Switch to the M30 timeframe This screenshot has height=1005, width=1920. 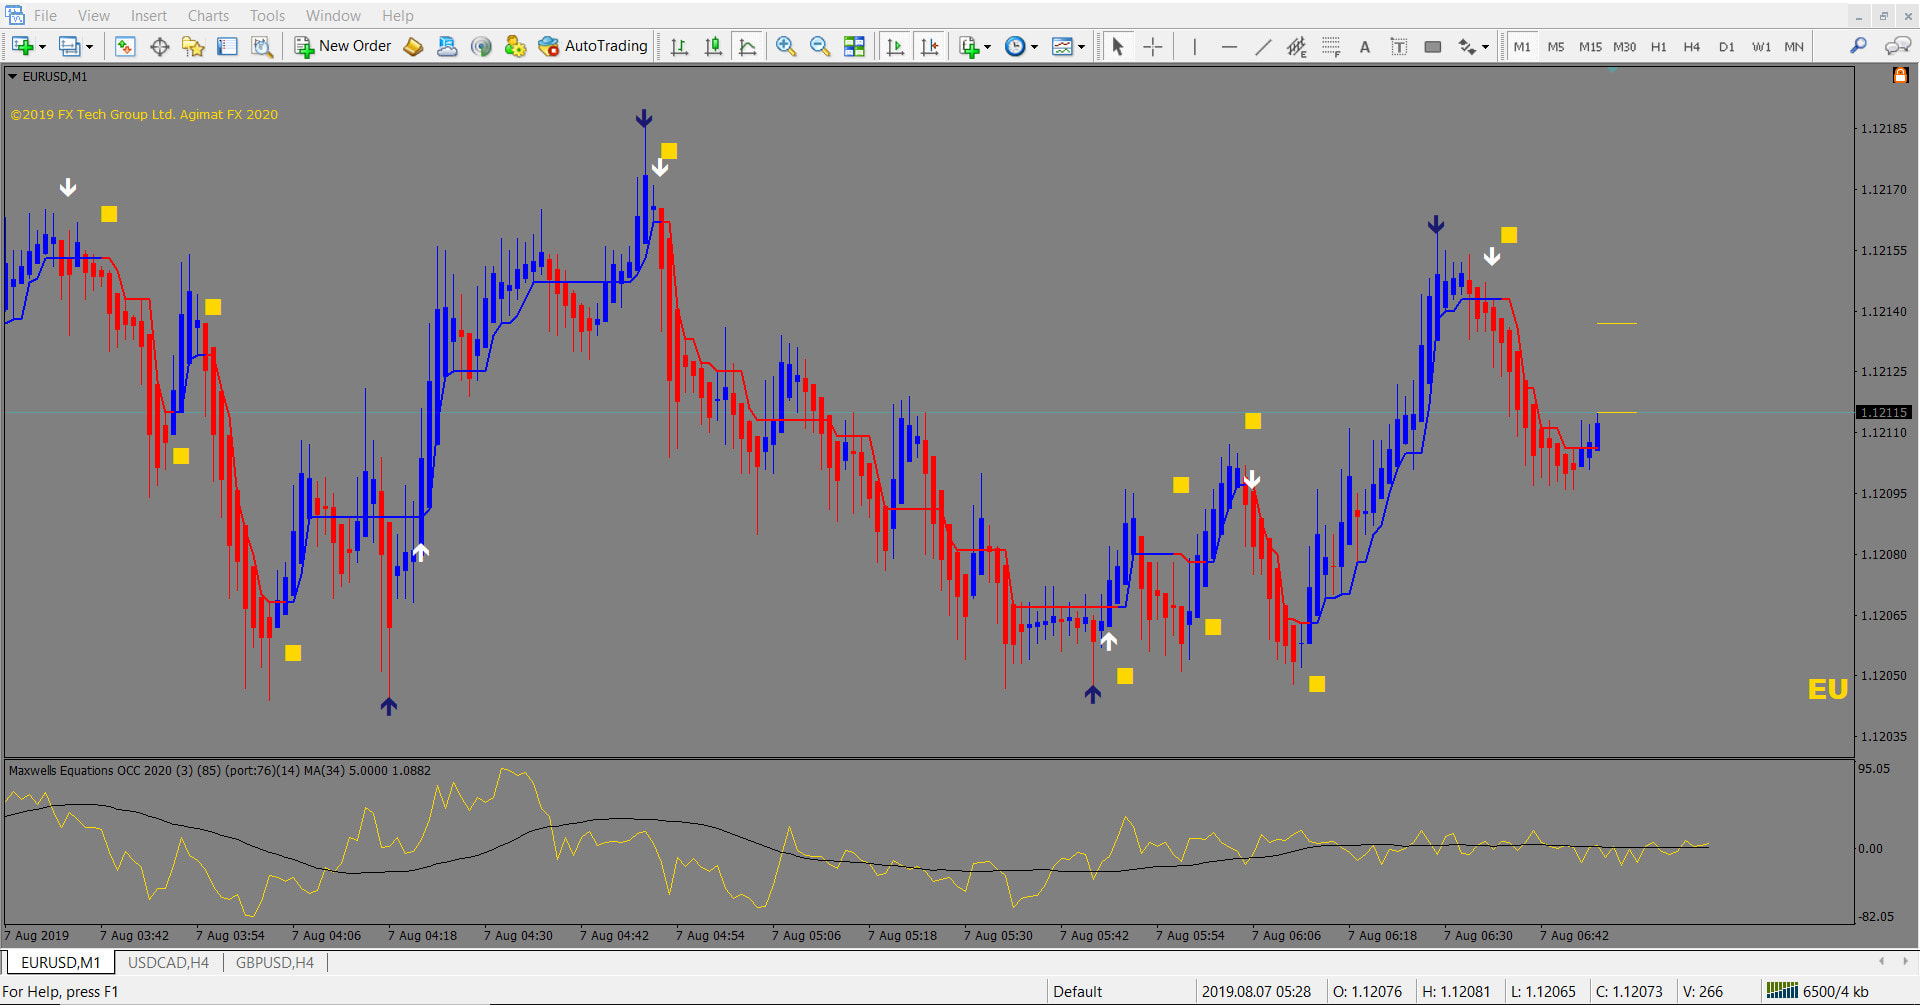coord(1624,46)
